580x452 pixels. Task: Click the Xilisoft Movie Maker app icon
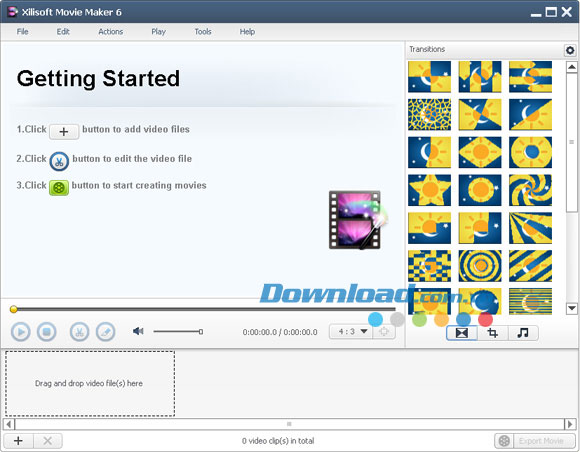pos(12,12)
